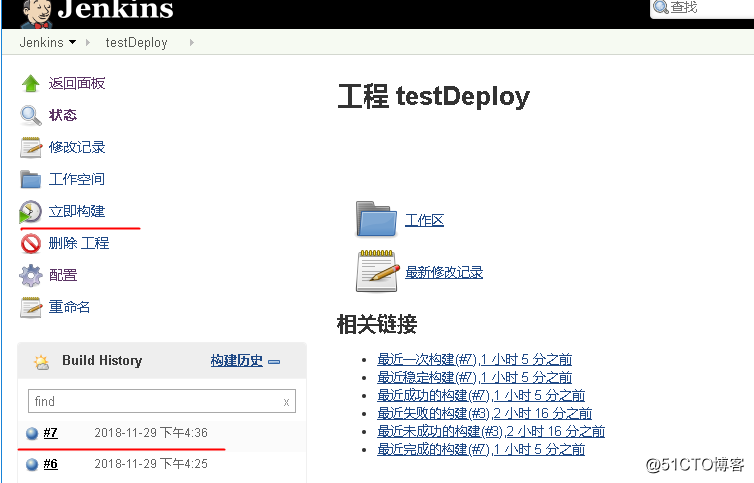Open 构建历史 trend link
This screenshot has height=483, width=754.
(x=237, y=360)
